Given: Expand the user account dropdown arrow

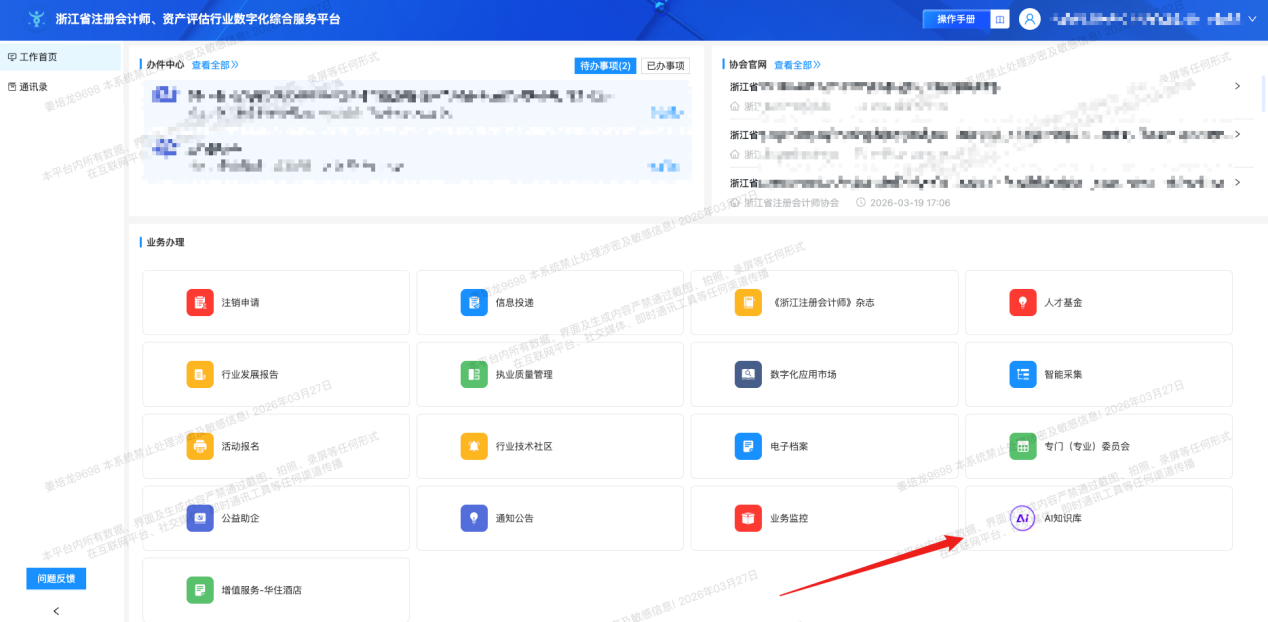Looking at the screenshot, I should [1252, 19].
